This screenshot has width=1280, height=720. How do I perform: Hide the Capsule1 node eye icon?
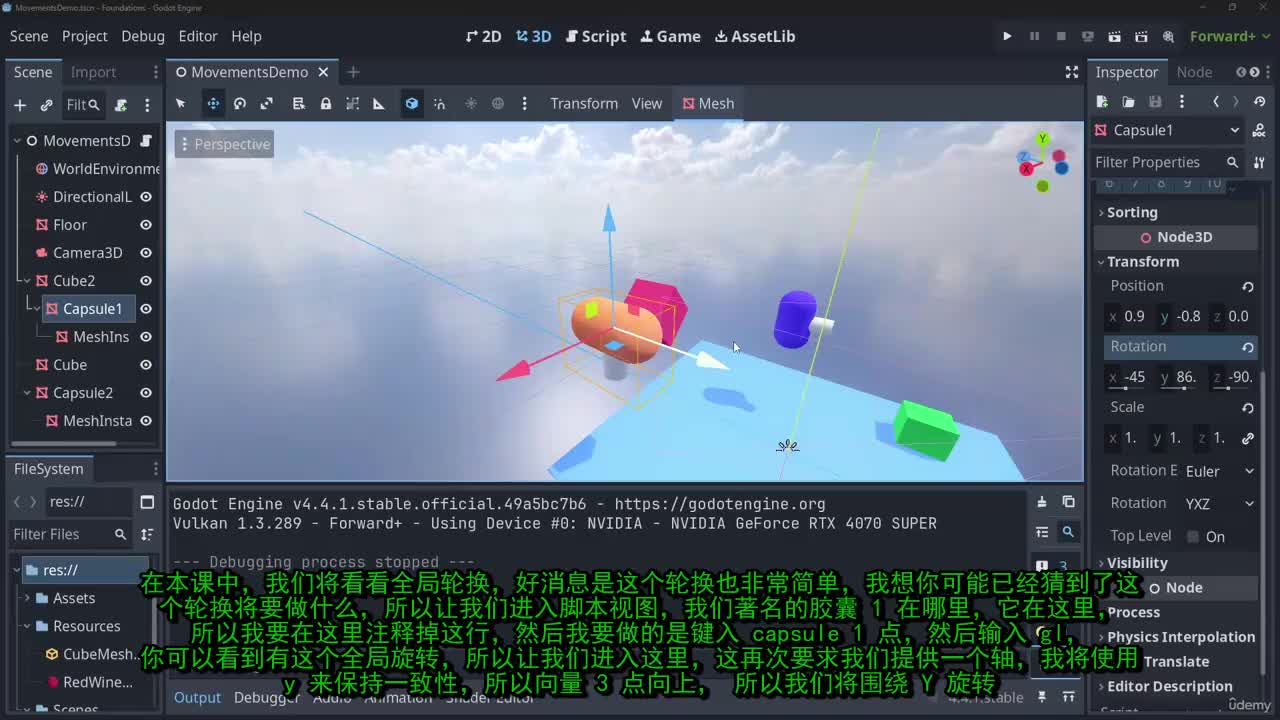click(146, 309)
